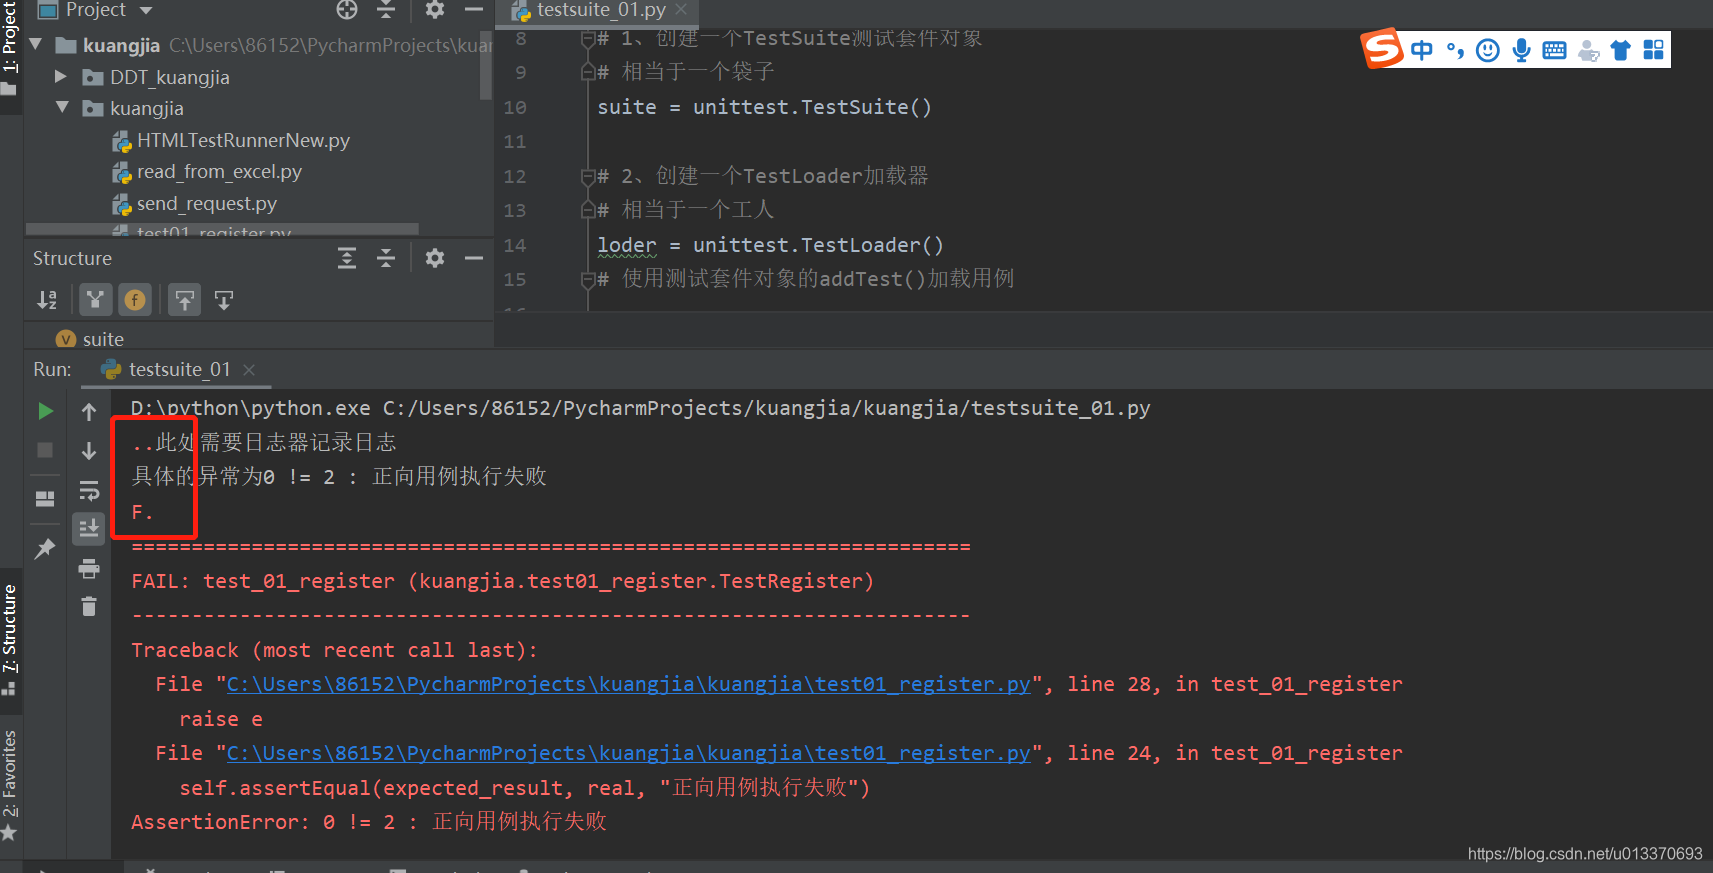This screenshot has width=1713, height=873.
Task: Expand all items in Structure panel
Action: (347, 258)
